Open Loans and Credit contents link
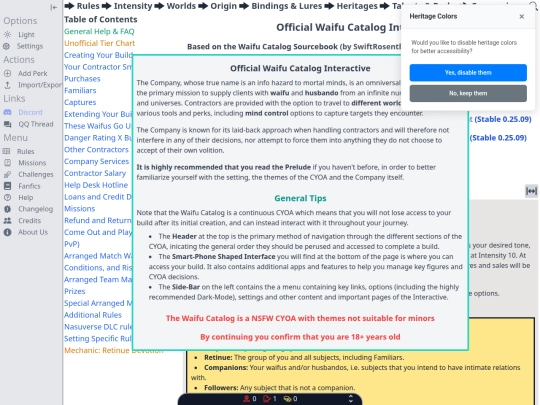 click(x=98, y=197)
